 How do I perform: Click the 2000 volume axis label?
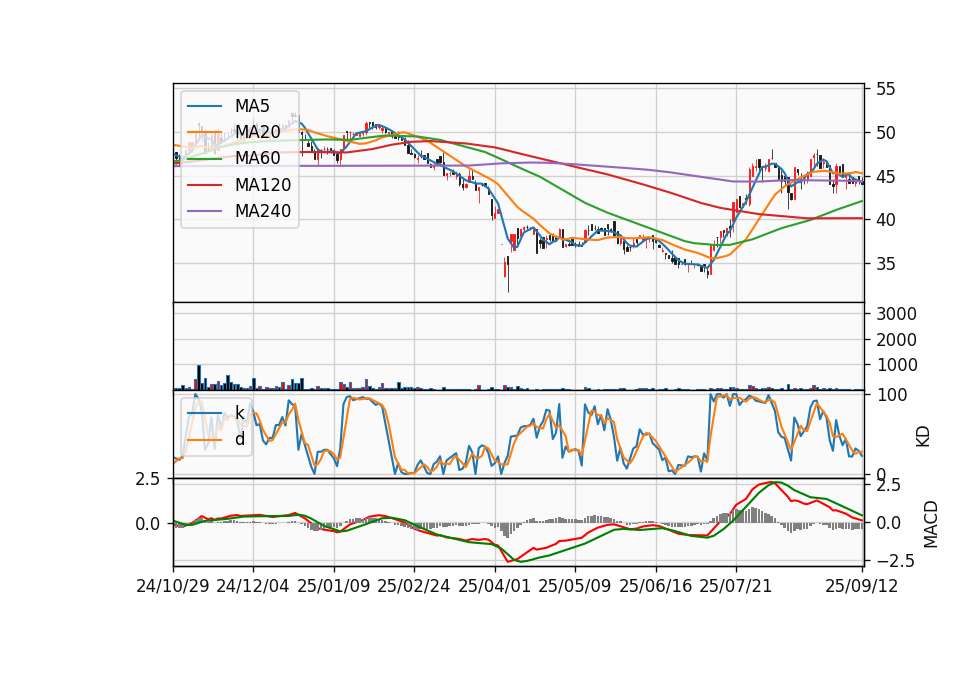(x=896, y=340)
